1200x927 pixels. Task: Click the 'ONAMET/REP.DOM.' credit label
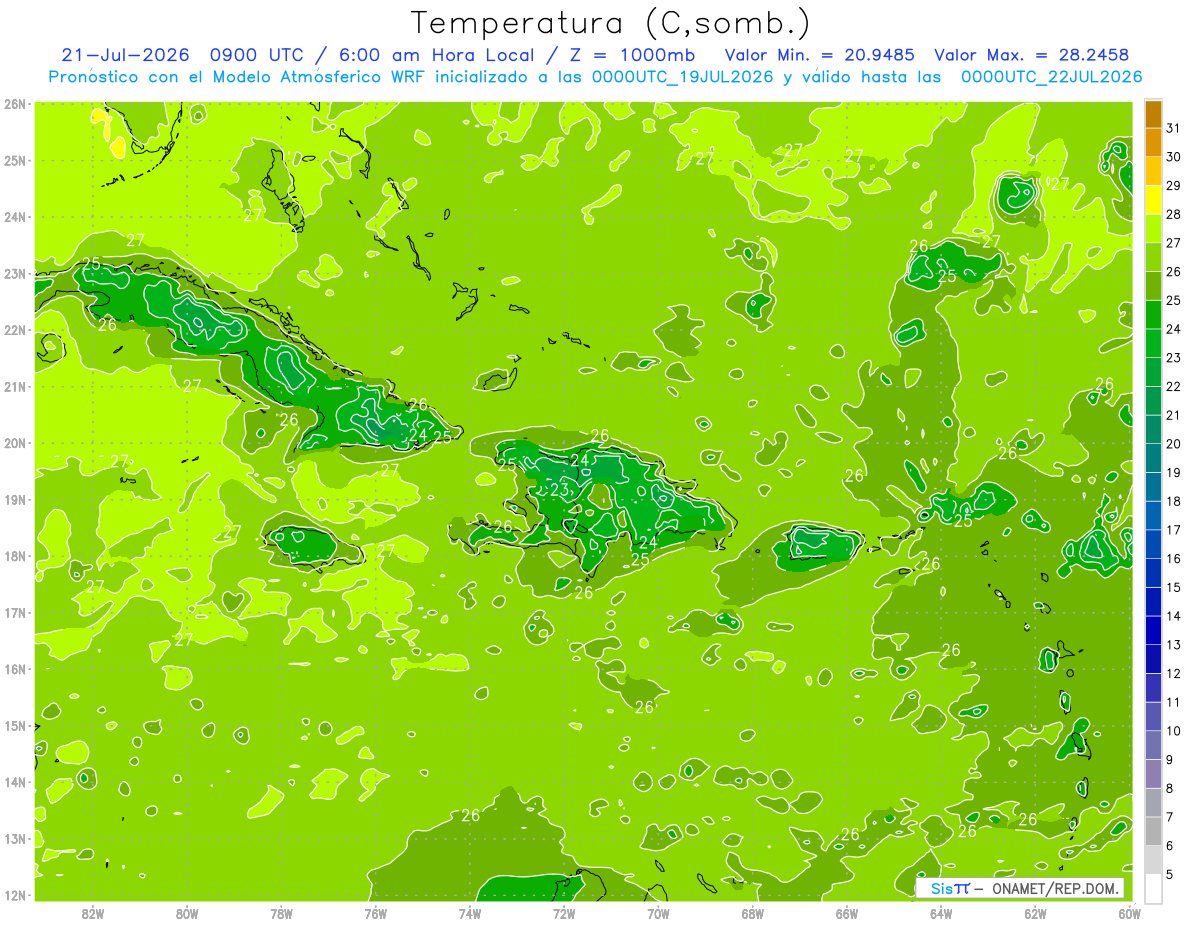pos(1054,888)
